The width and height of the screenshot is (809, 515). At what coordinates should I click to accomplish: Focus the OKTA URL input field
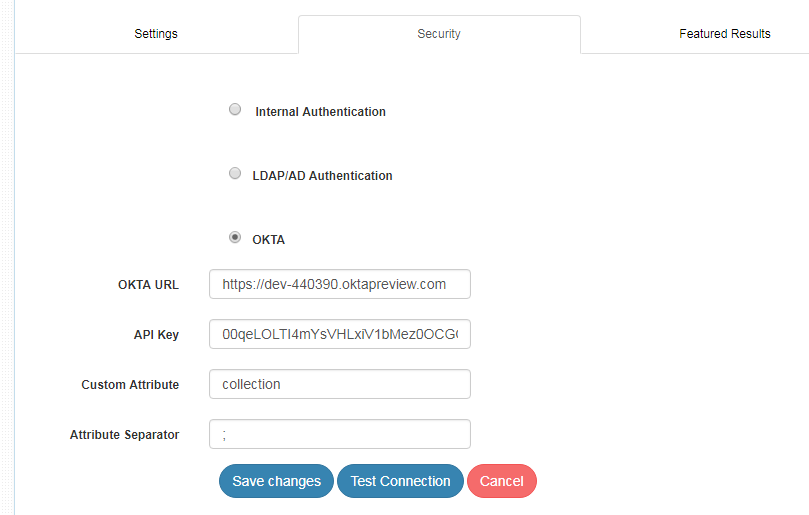[339, 284]
